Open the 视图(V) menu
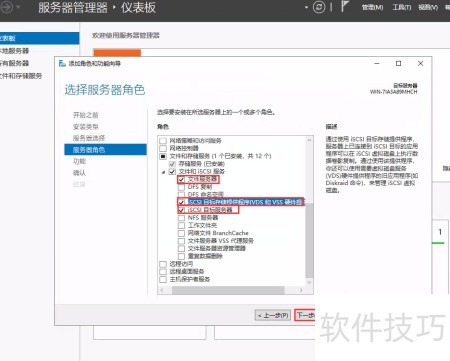 pyautogui.click(x=428, y=7)
